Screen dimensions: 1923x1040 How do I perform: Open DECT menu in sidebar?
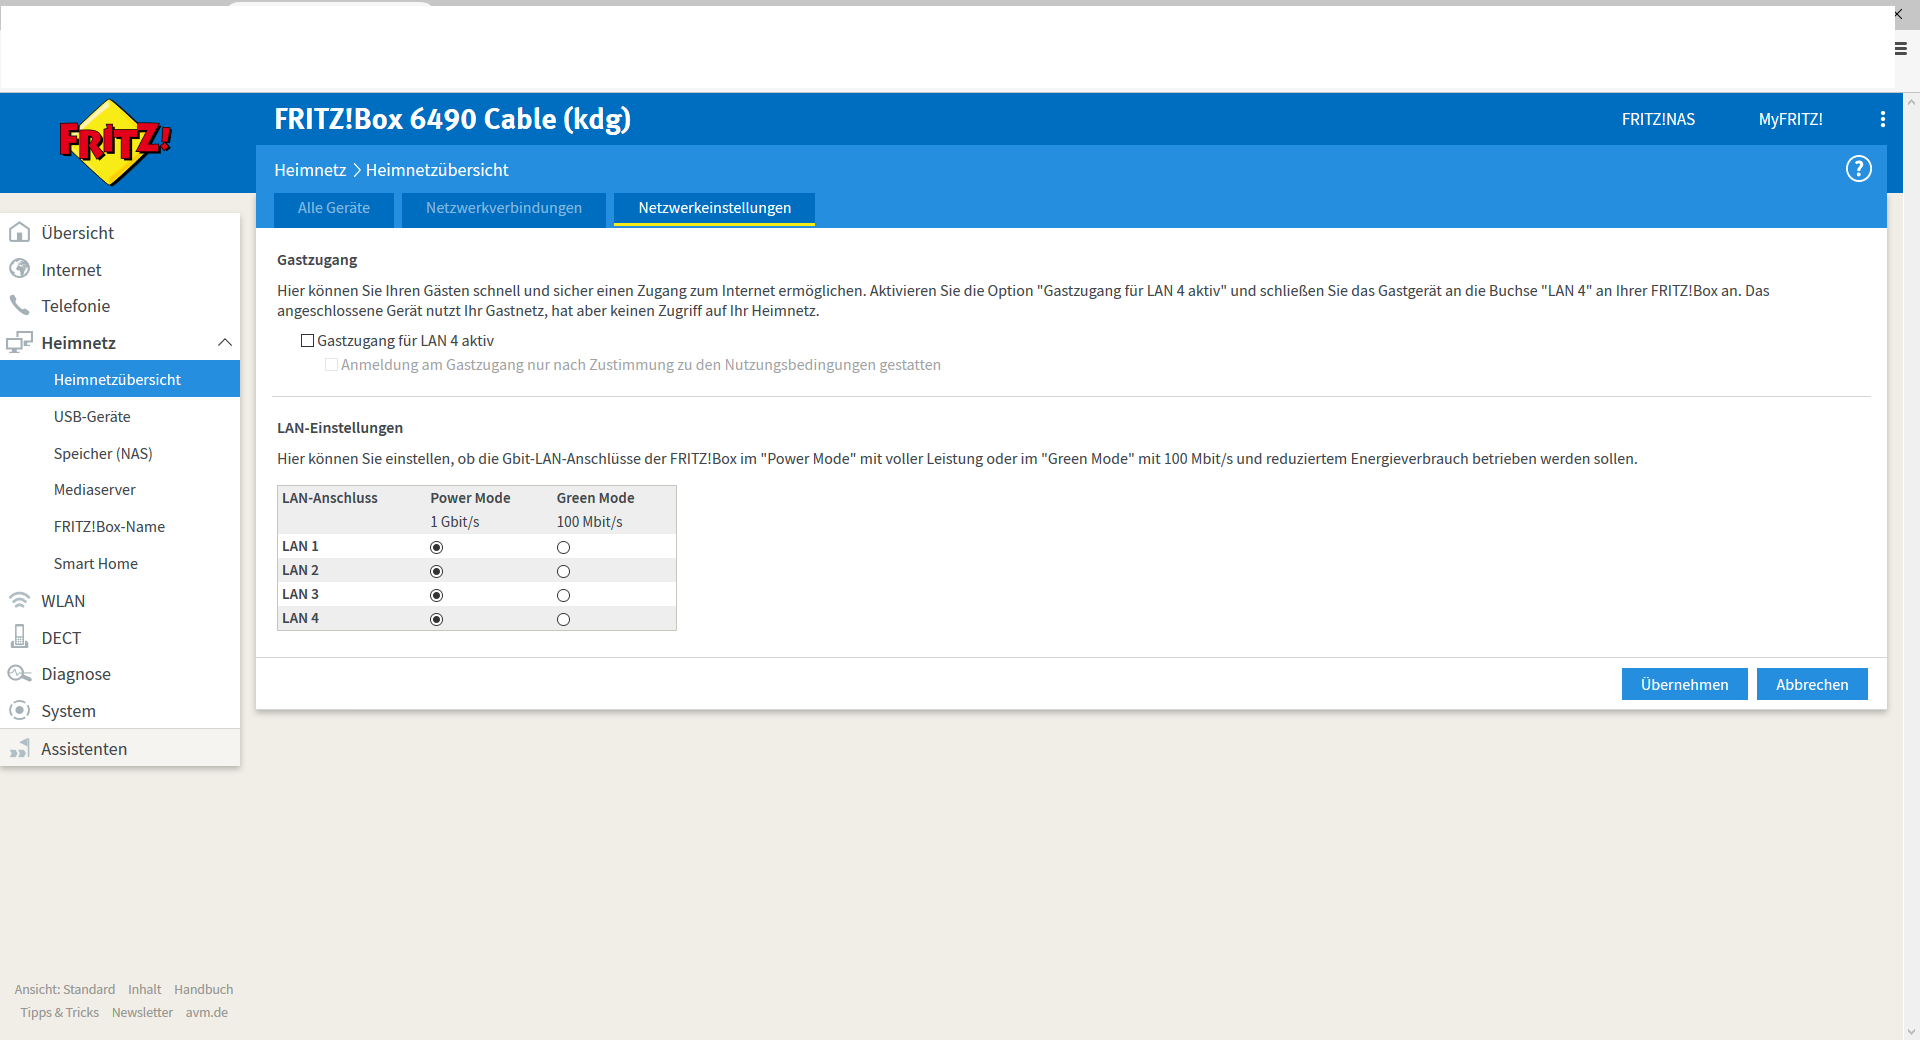[x=61, y=638]
